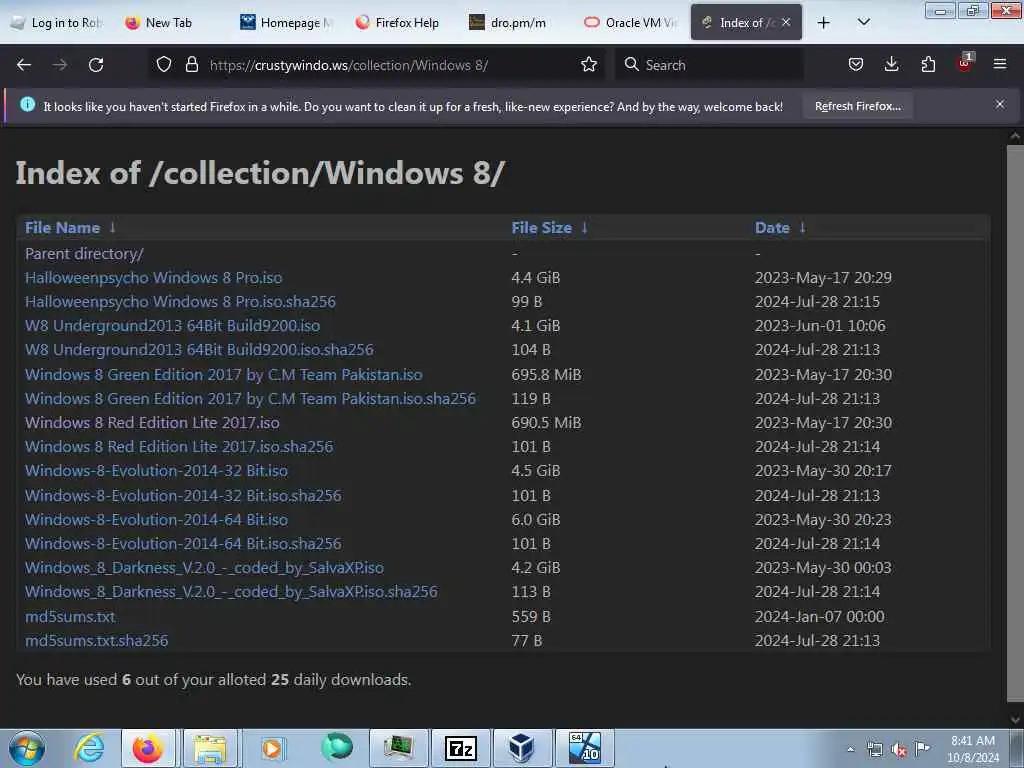Click the 695.8 MiB file size cell

tap(546, 375)
